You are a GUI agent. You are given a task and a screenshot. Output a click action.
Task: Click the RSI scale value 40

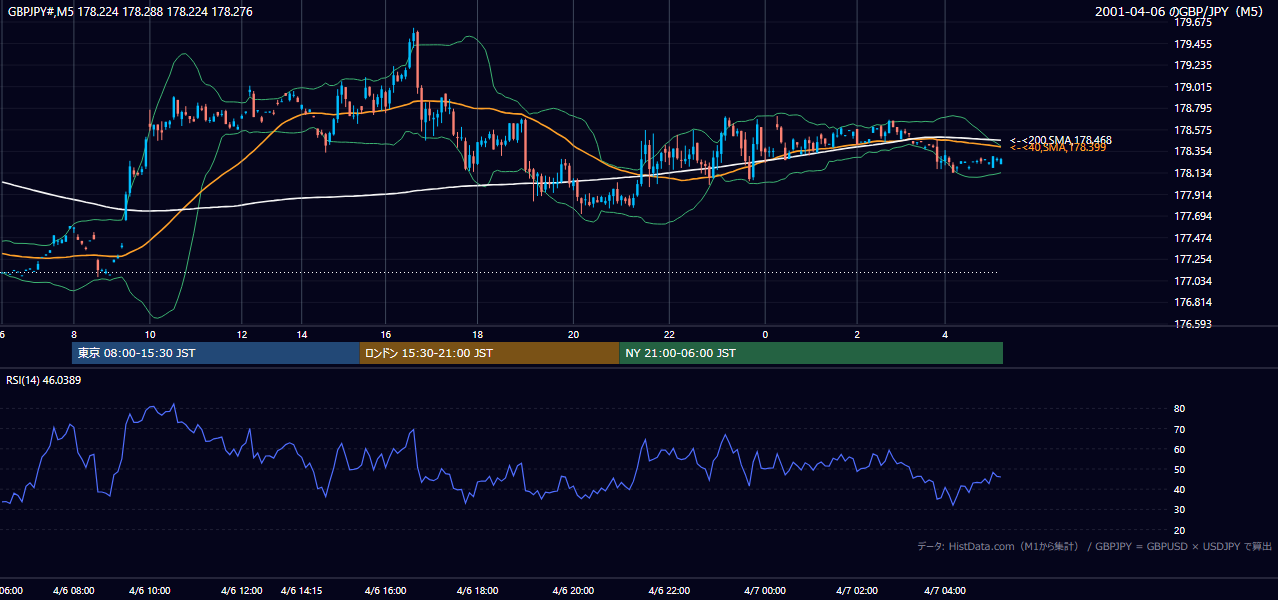[1180, 489]
